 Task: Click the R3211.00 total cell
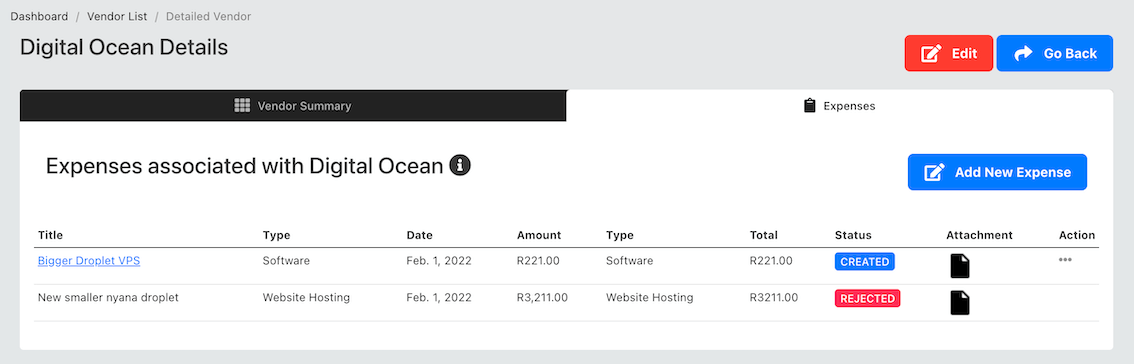[x=774, y=297]
